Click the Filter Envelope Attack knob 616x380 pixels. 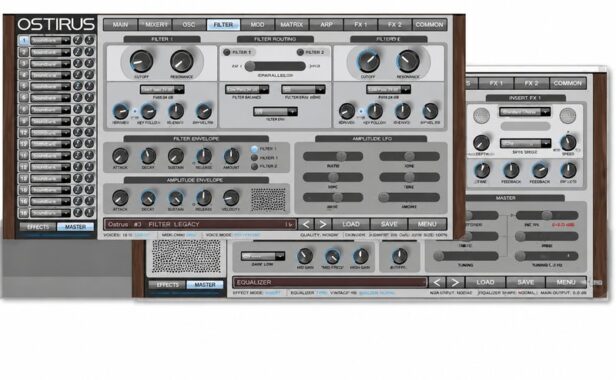click(120, 156)
